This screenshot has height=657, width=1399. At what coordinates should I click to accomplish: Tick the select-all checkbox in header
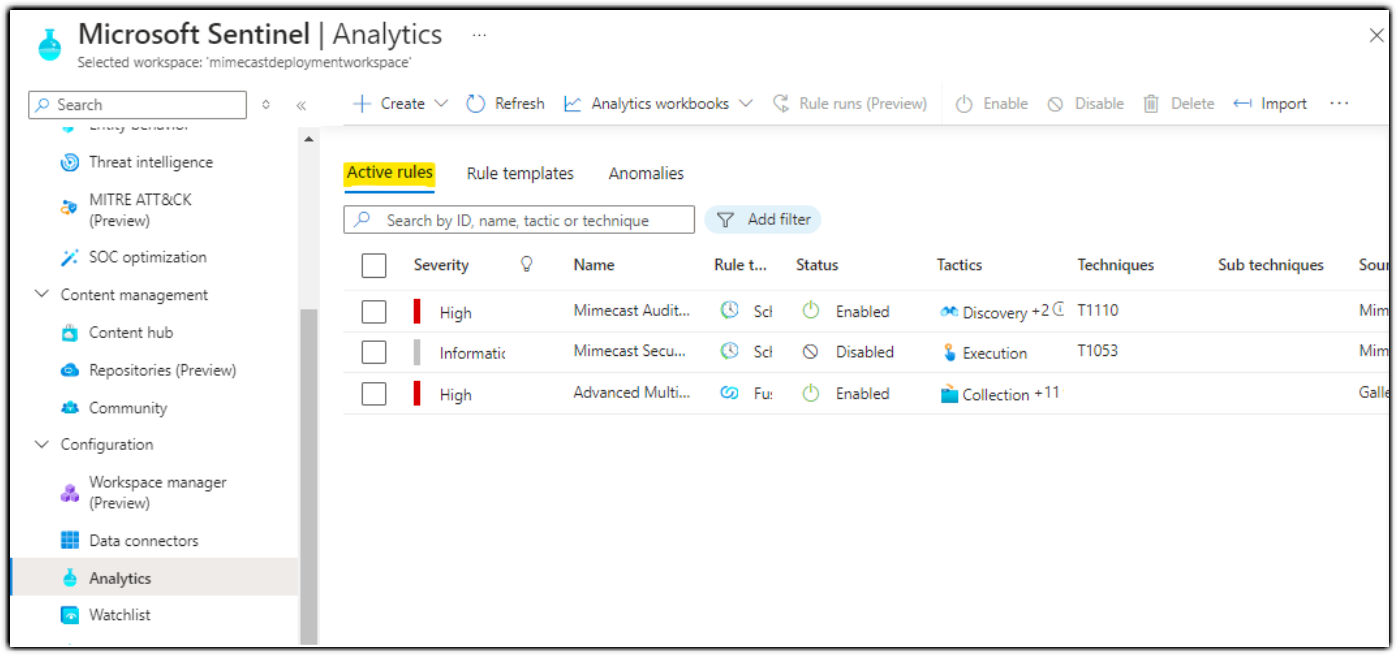pyautogui.click(x=374, y=265)
